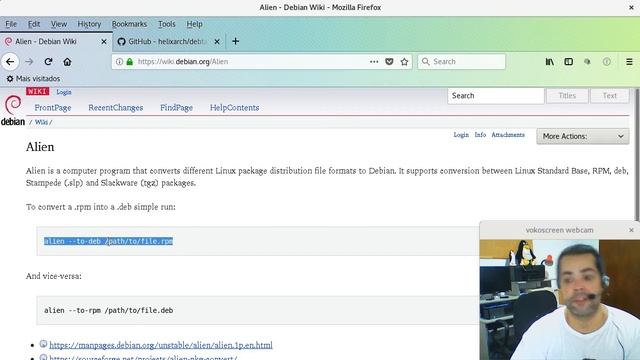
Task: Save page to Pocket icon
Action: tap(389, 62)
